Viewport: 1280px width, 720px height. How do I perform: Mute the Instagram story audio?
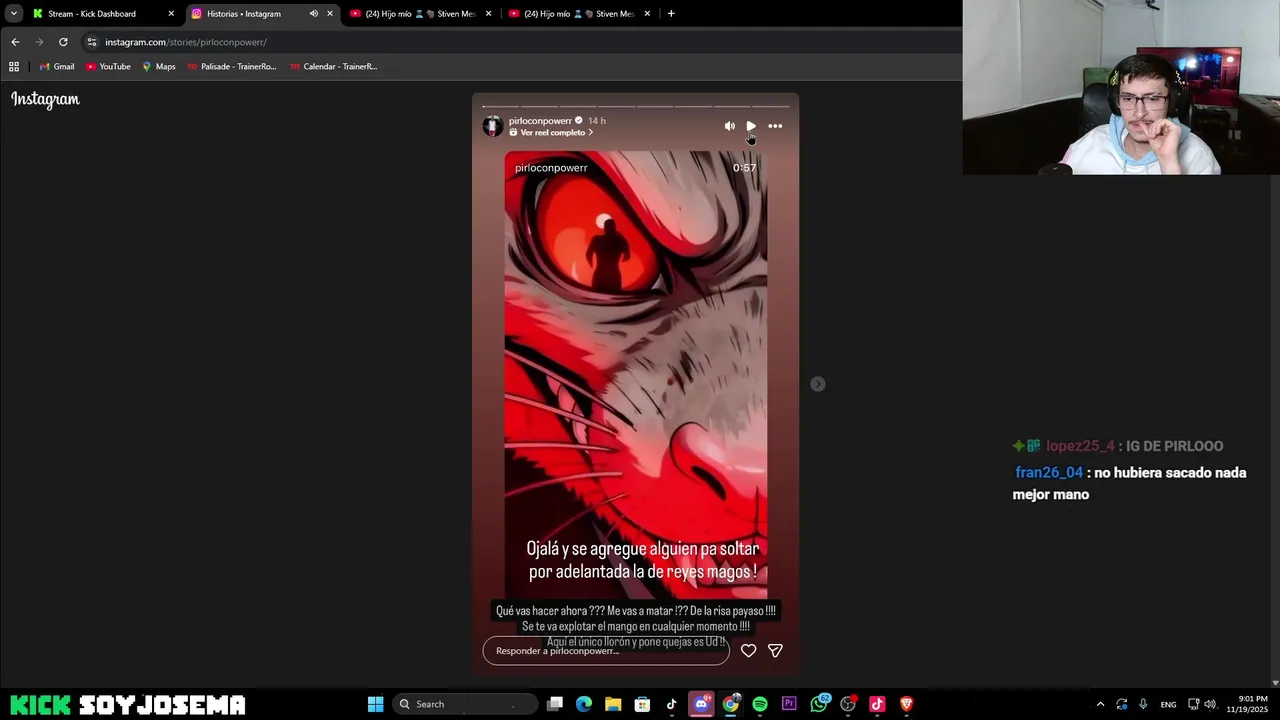[x=729, y=126]
